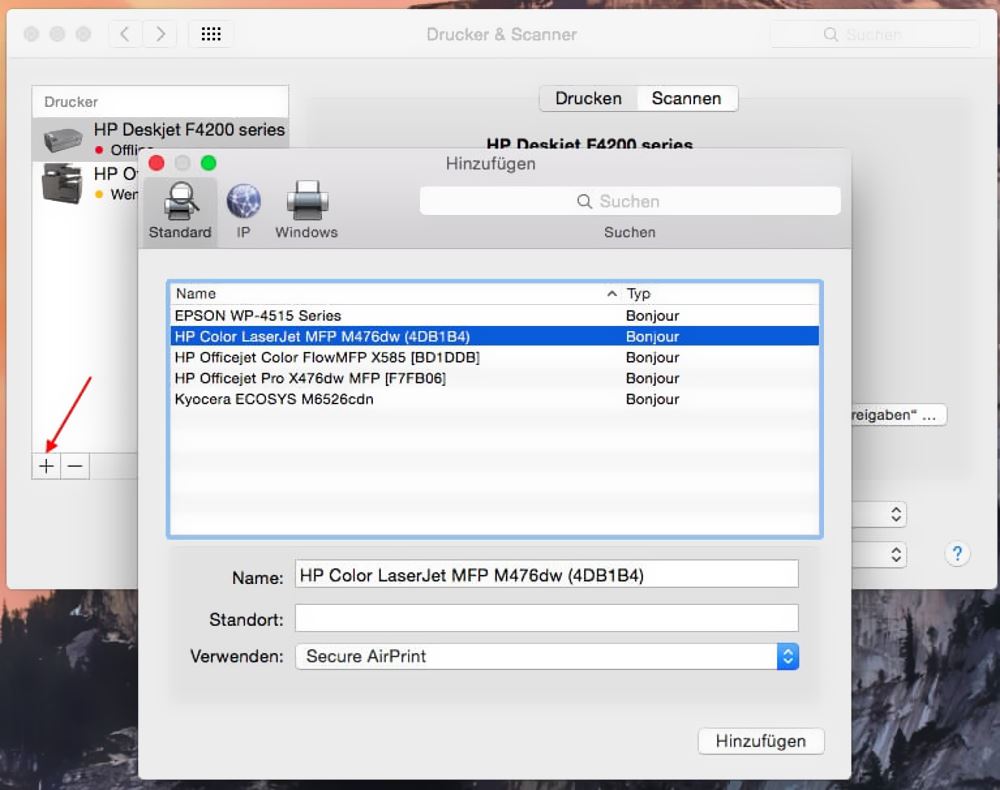Switch to the IP globe tab
This screenshot has width=1000, height=790.
(243, 211)
